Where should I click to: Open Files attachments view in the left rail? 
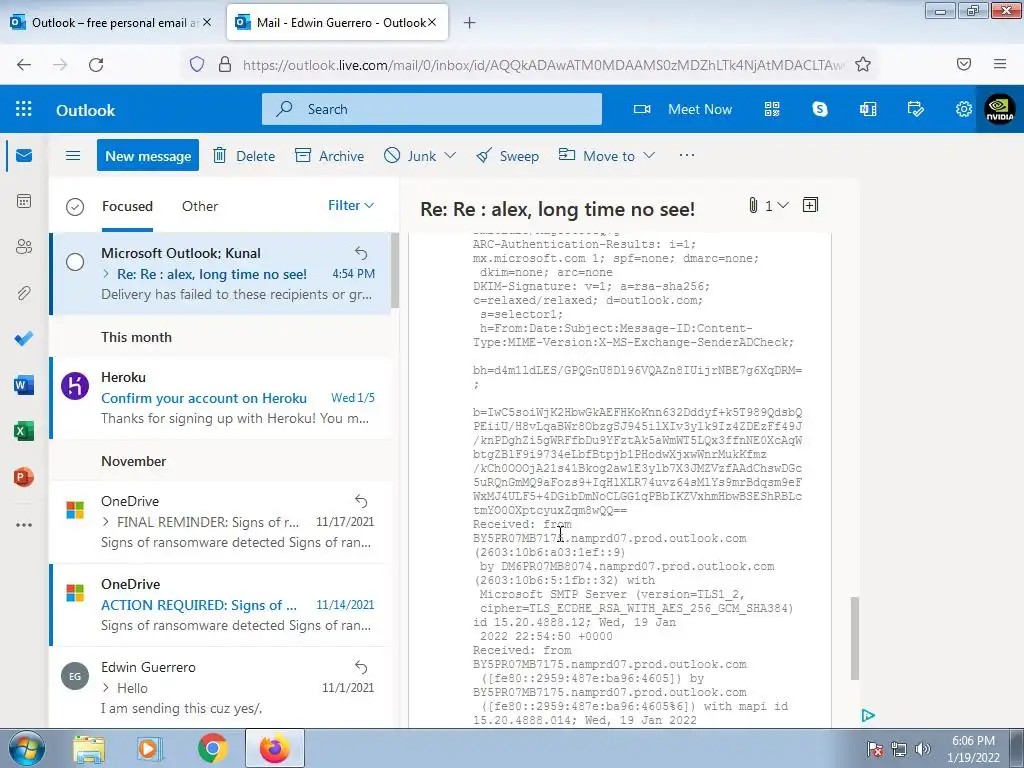click(24, 293)
